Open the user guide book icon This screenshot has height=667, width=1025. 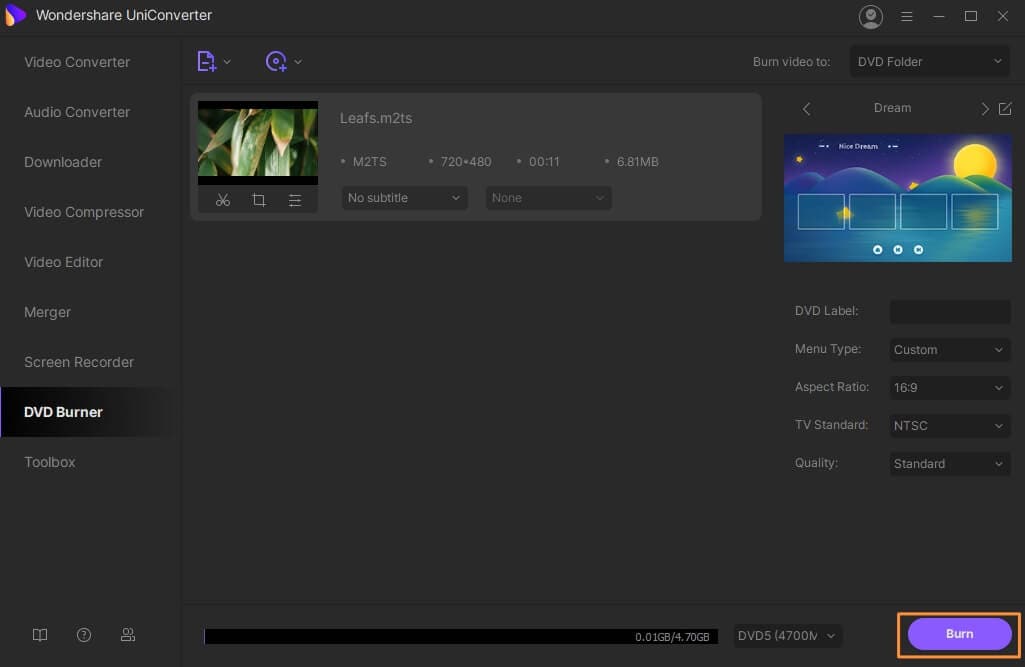(x=40, y=635)
